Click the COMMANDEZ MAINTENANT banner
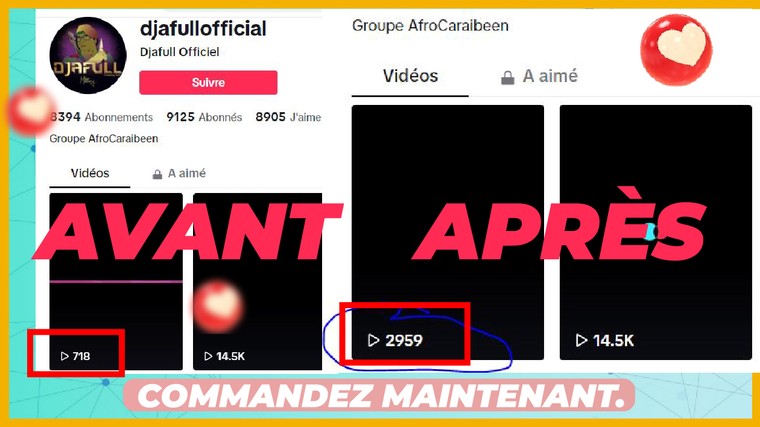This screenshot has height=427, width=760. pyautogui.click(x=379, y=395)
